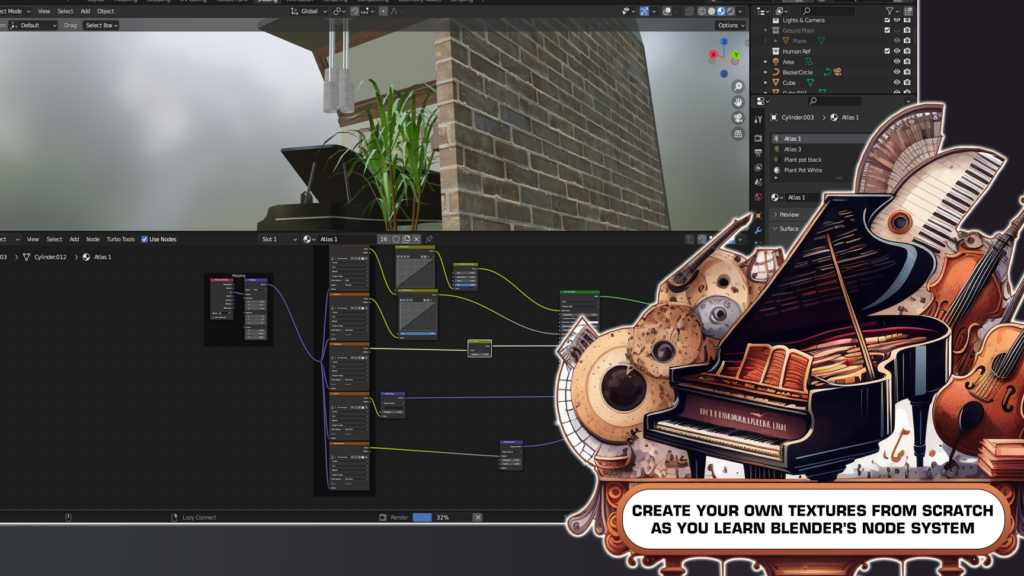The image size is (1024, 576).
Task: Switch perspective/orthographic with the grid icon
Action: pos(738,134)
